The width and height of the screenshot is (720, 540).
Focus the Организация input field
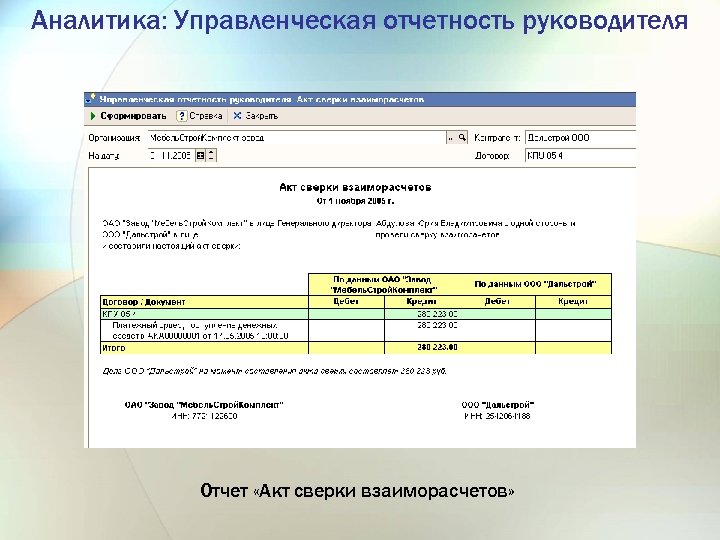pos(297,137)
